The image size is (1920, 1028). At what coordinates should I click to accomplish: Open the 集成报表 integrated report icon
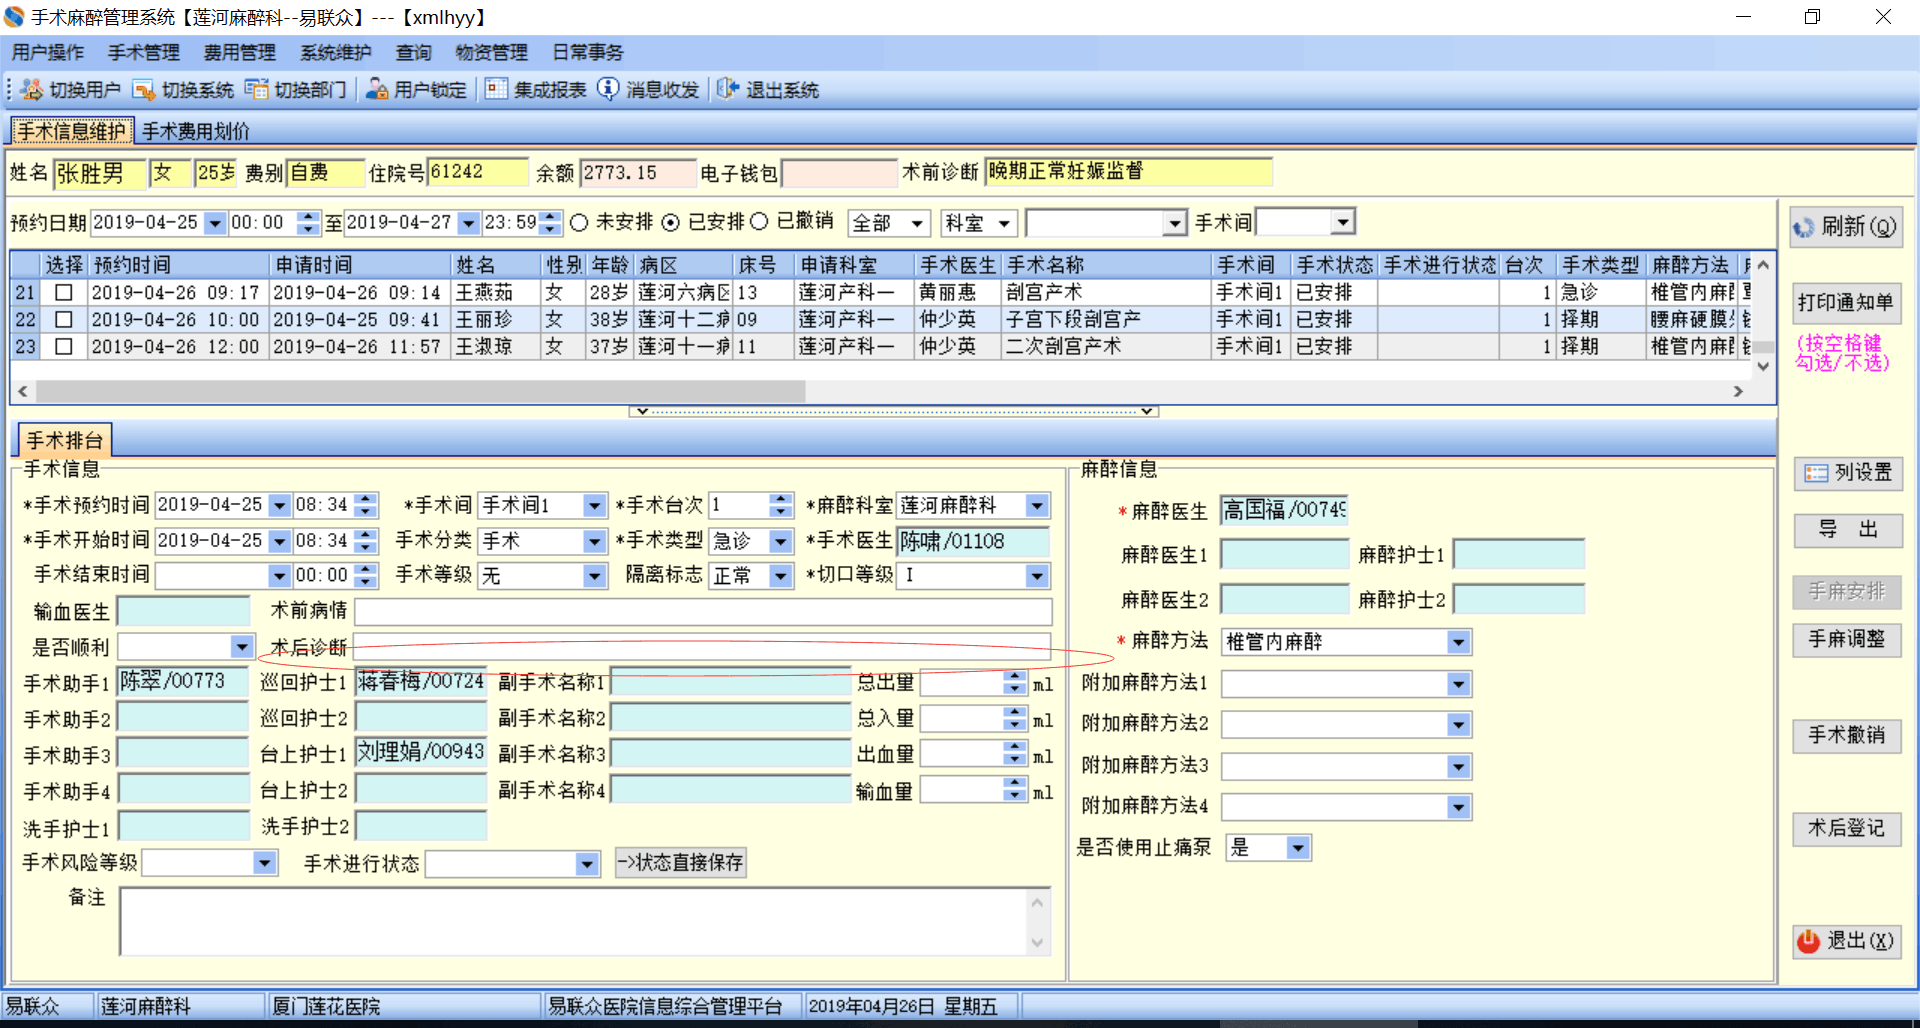point(497,90)
